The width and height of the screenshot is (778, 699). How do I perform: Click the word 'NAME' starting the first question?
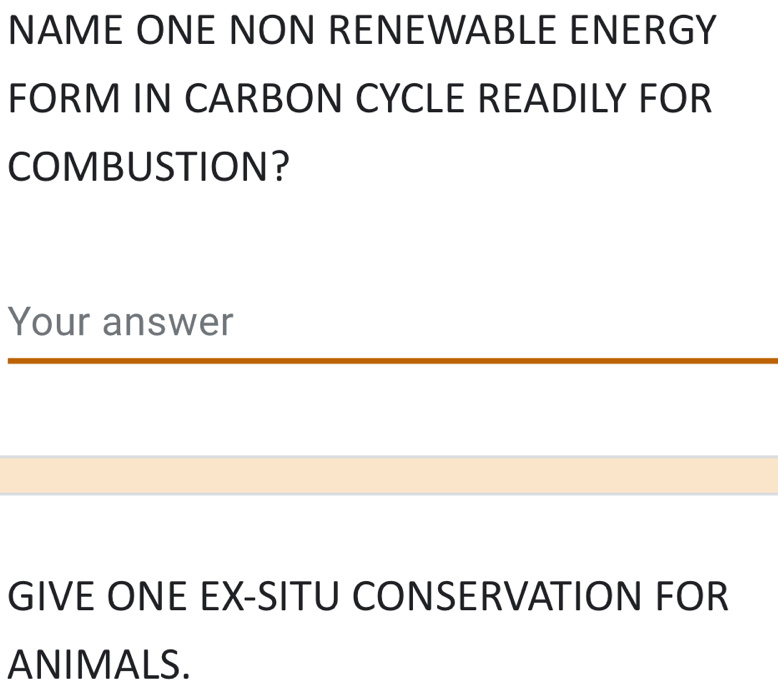pos(64,30)
